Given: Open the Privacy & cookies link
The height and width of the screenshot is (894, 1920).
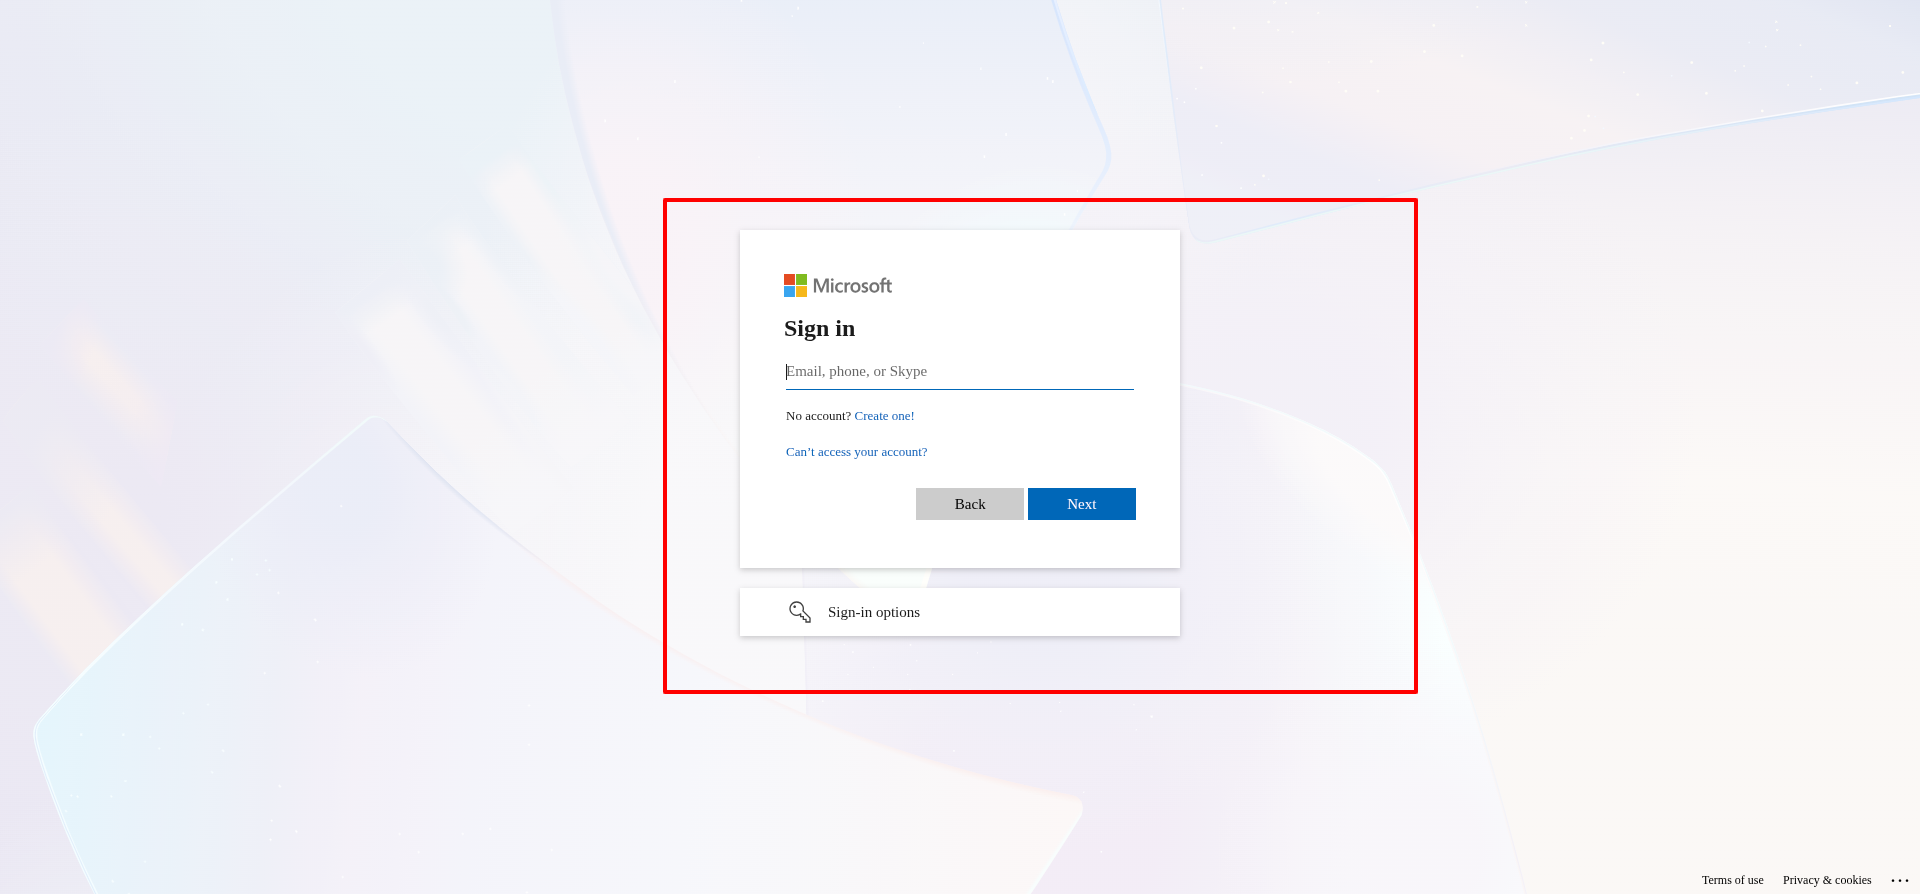Looking at the screenshot, I should [1827, 880].
